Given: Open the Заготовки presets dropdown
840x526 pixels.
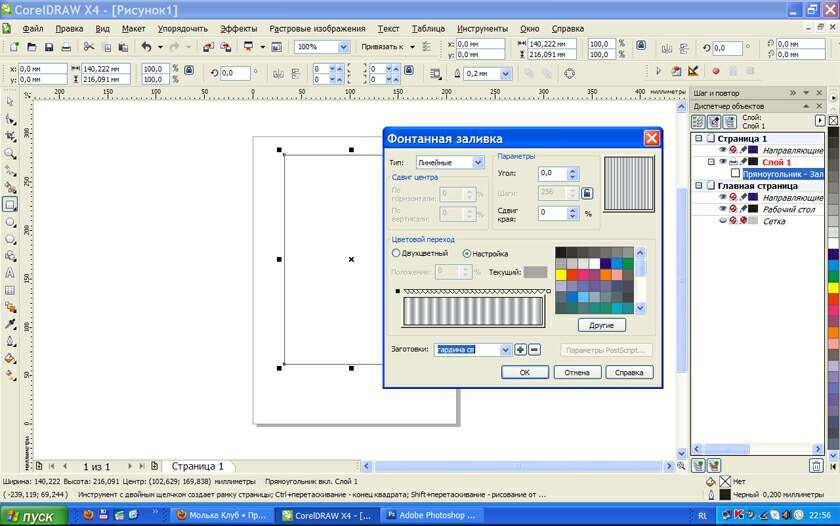Looking at the screenshot, I should (x=505, y=349).
